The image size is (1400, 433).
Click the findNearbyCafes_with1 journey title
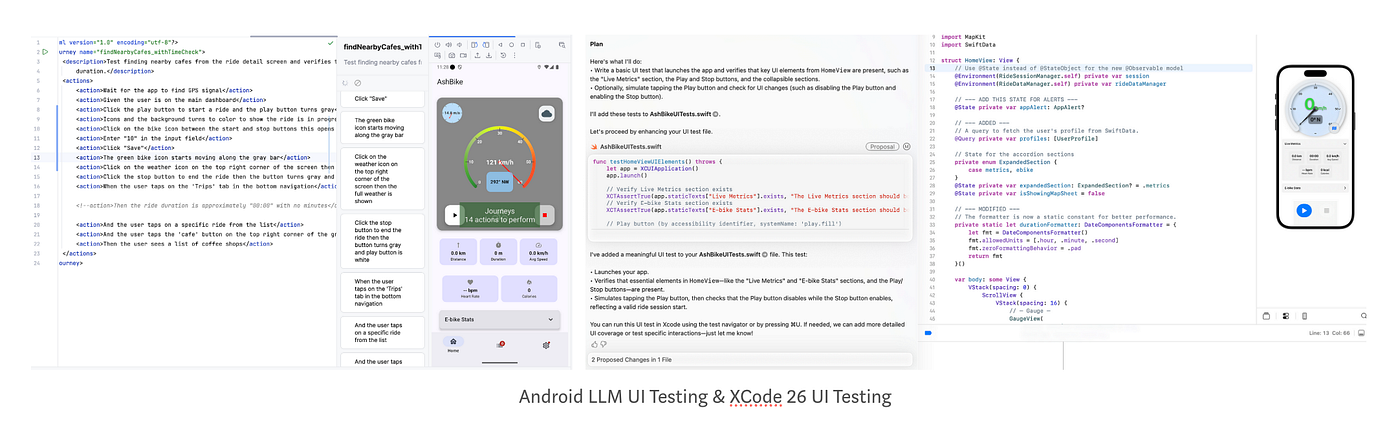pos(383,47)
